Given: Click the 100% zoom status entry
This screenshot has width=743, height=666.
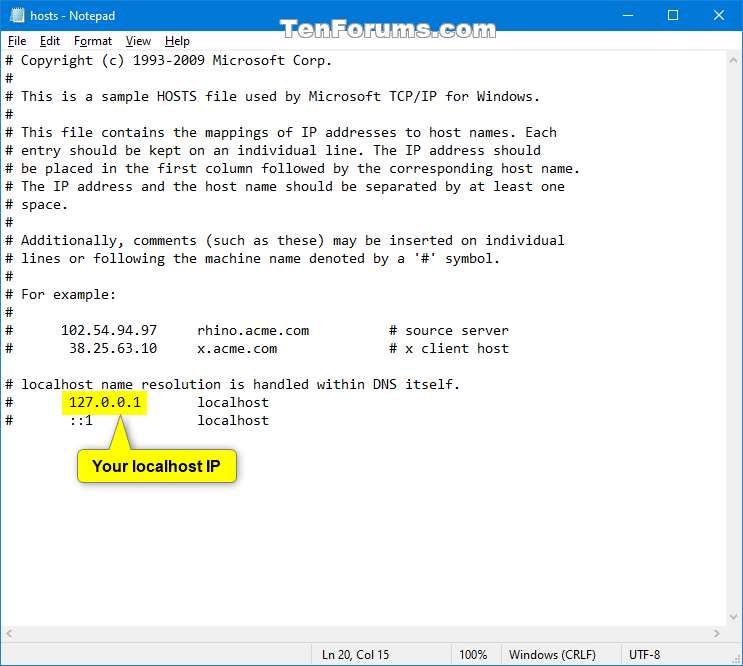Looking at the screenshot, I should click(473, 655).
